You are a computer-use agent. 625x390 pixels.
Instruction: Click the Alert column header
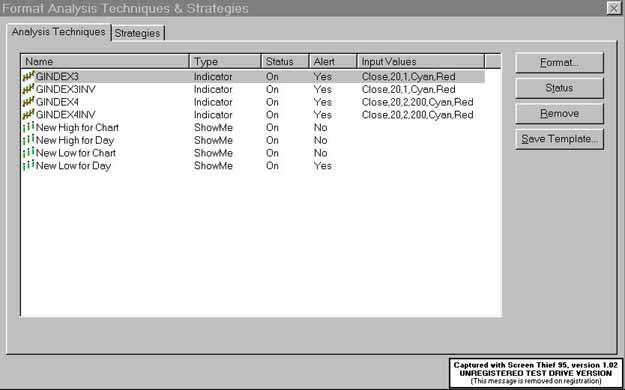click(333, 61)
